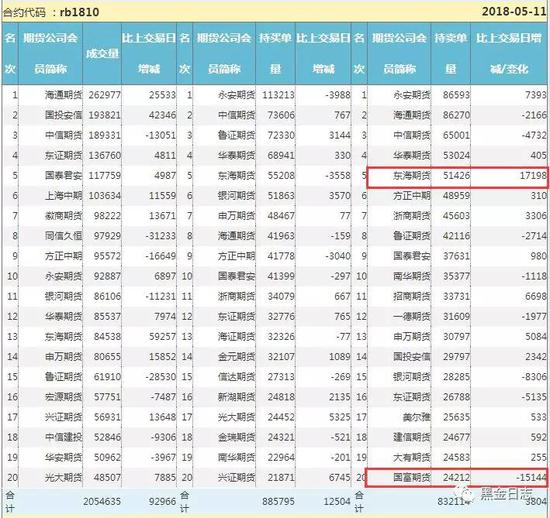This screenshot has height=518, width=550.
Task: Select short position value "86593"
Action: [456, 95]
